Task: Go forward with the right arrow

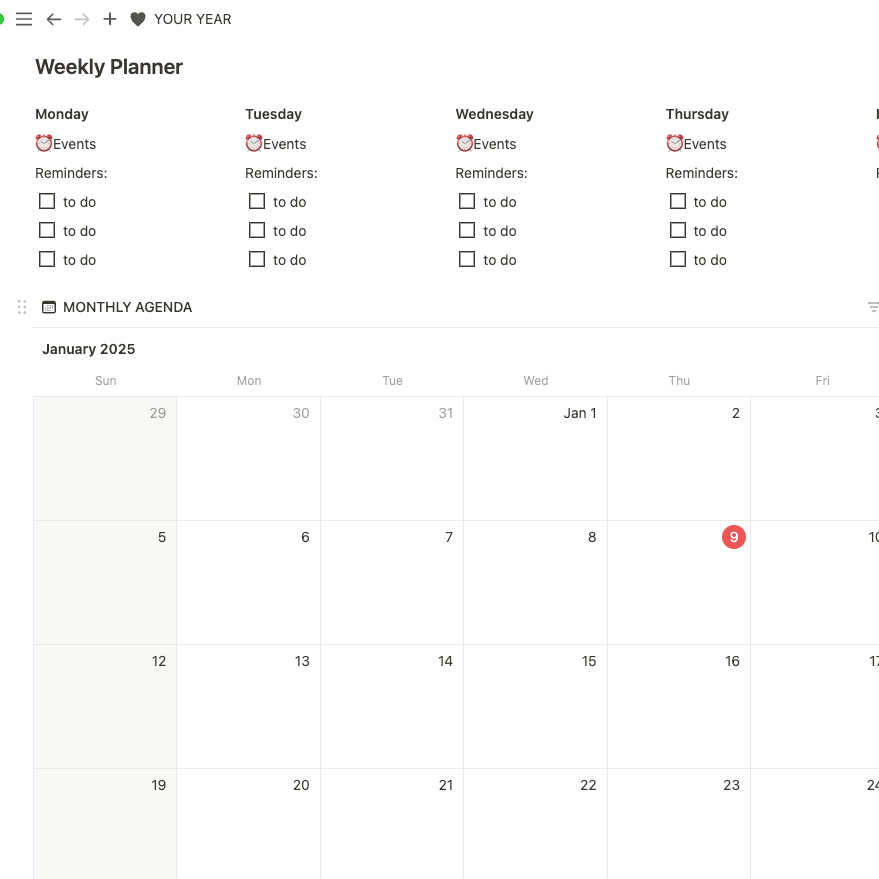Action: click(82, 19)
